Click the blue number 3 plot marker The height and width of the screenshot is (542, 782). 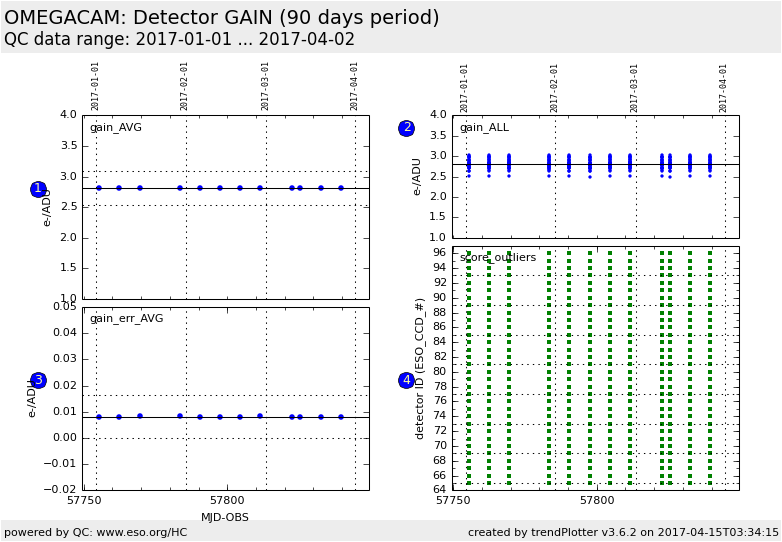tap(38, 380)
